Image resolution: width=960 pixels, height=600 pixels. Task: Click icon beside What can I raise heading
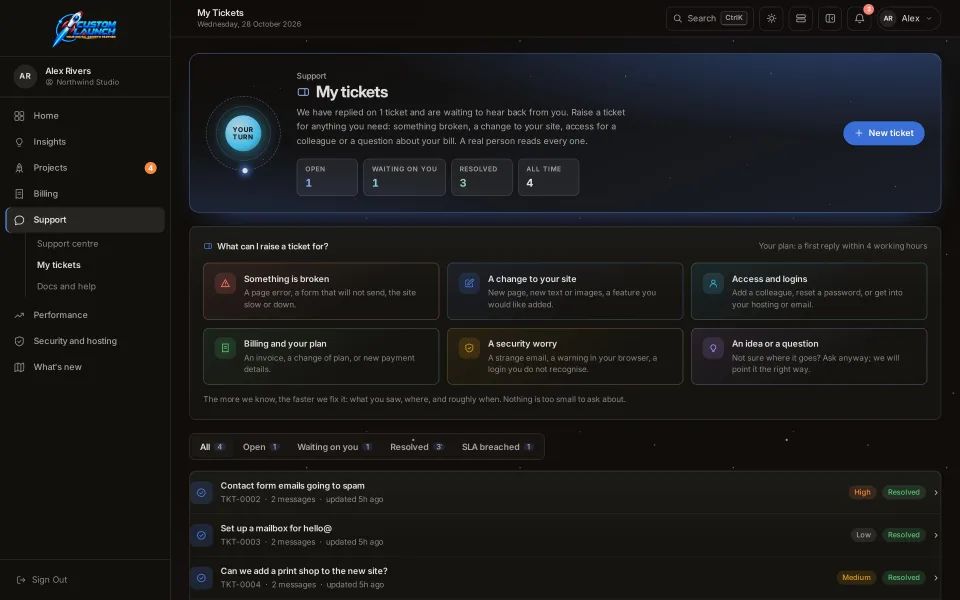click(208, 246)
